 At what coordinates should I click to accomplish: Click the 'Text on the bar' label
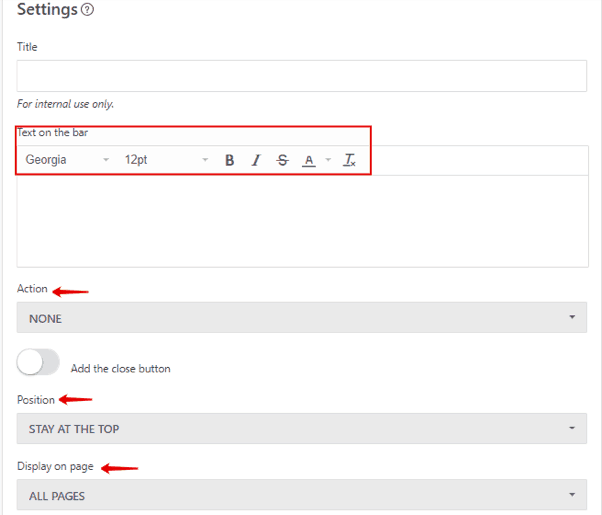click(x=59, y=133)
